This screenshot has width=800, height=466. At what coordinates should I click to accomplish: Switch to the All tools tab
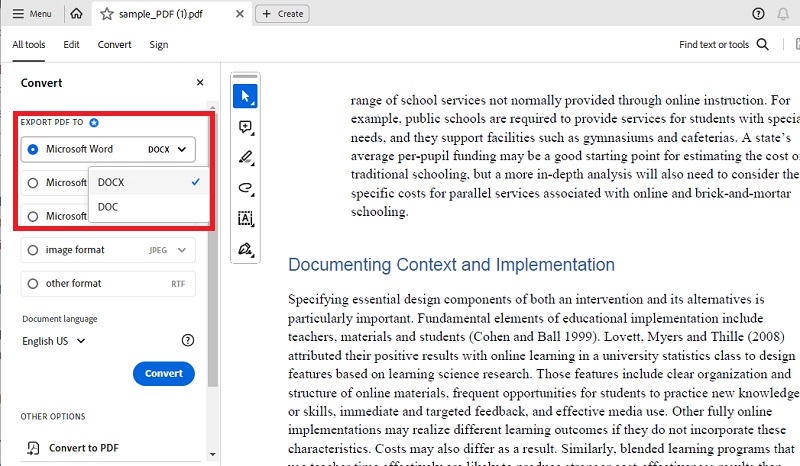(x=29, y=44)
